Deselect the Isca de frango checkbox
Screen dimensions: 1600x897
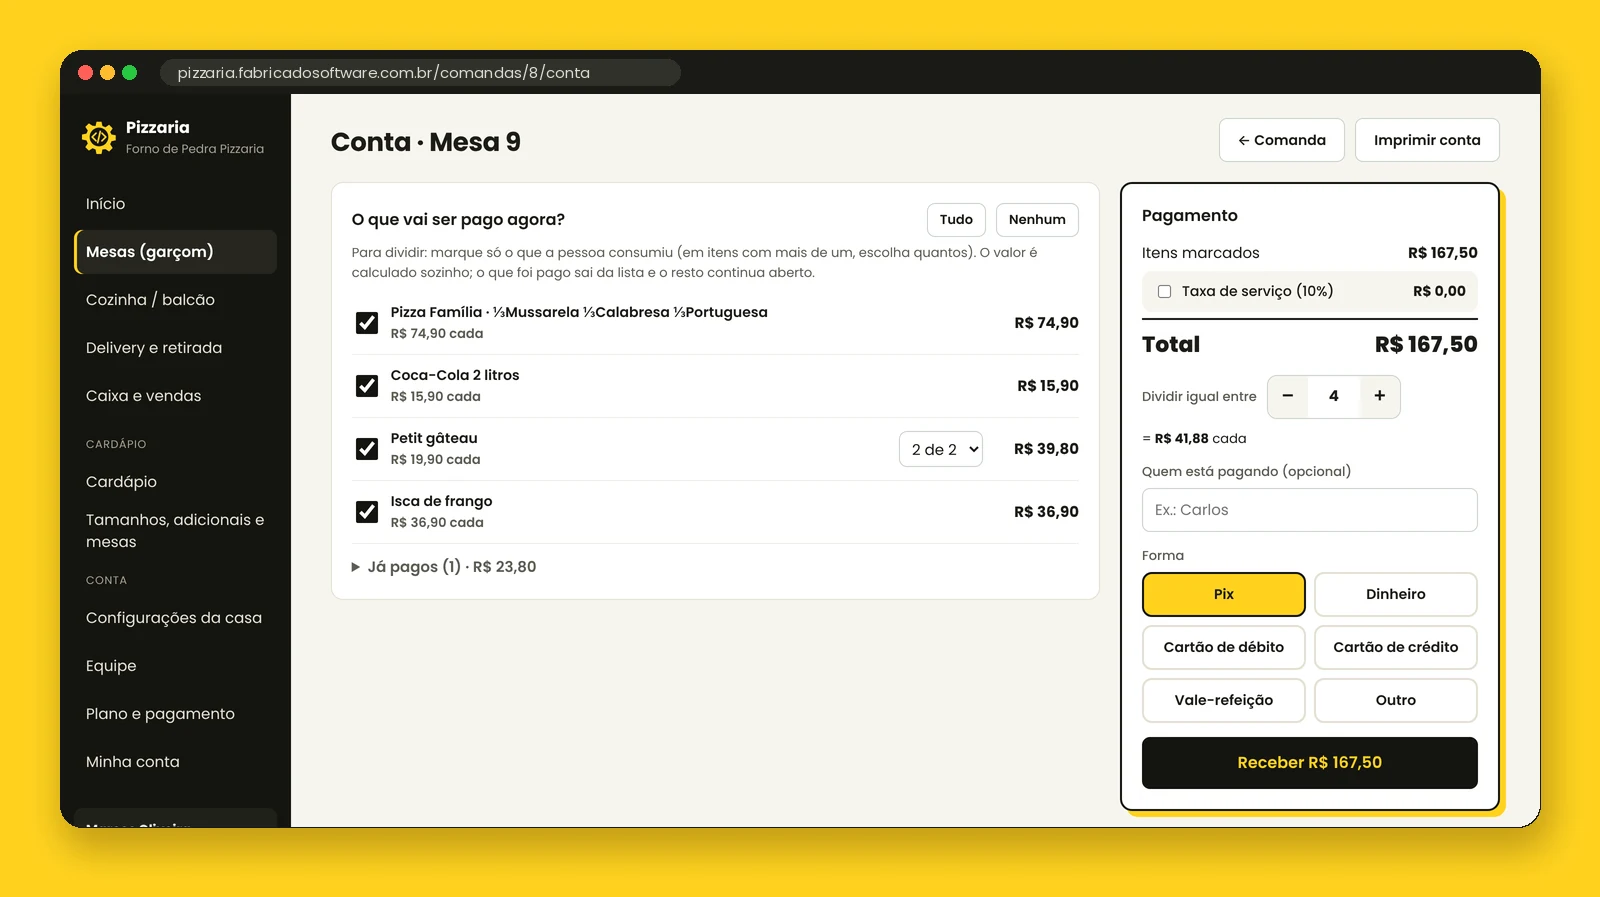click(367, 512)
